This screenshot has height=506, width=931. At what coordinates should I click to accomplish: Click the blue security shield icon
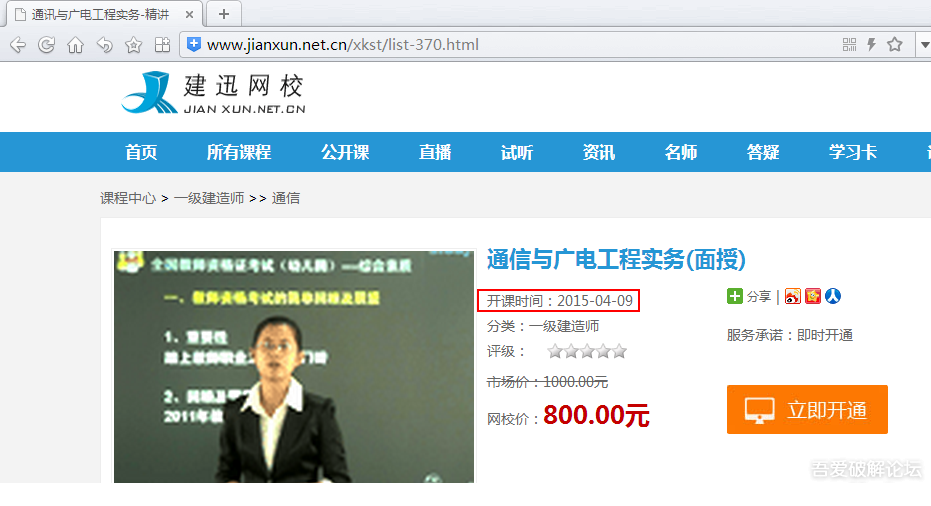(x=194, y=44)
